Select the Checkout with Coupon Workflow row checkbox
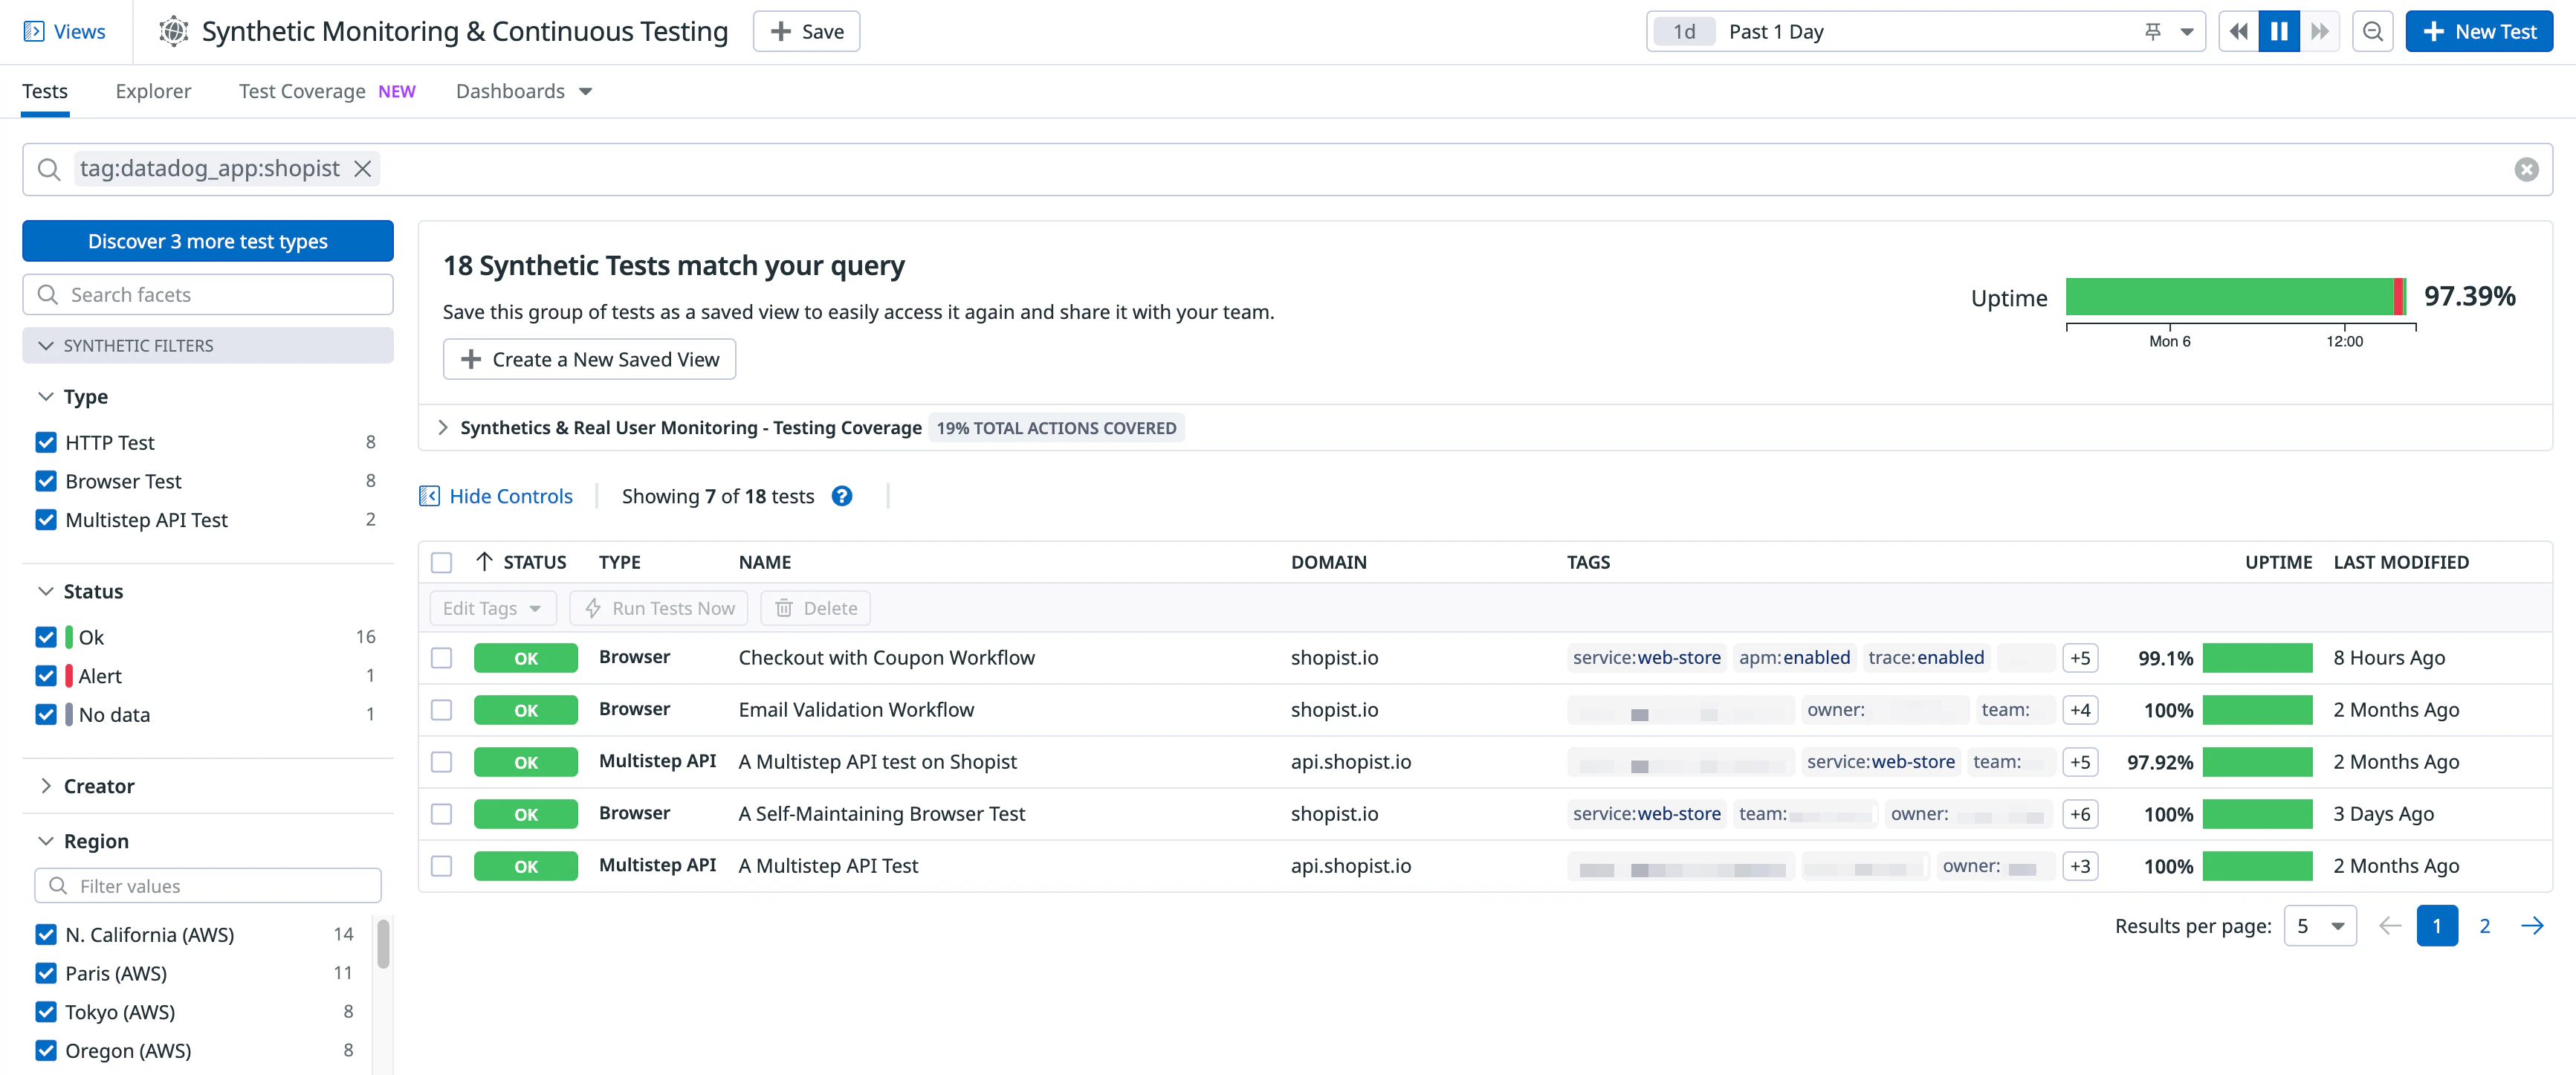This screenshot has height=1075, width=2576. (x=441, y=658)
